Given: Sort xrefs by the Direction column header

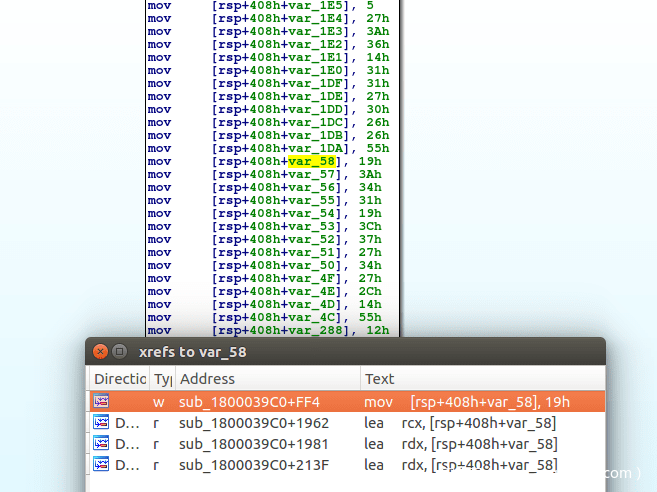Looking at the screenshot, I should [x=119, y=379].
